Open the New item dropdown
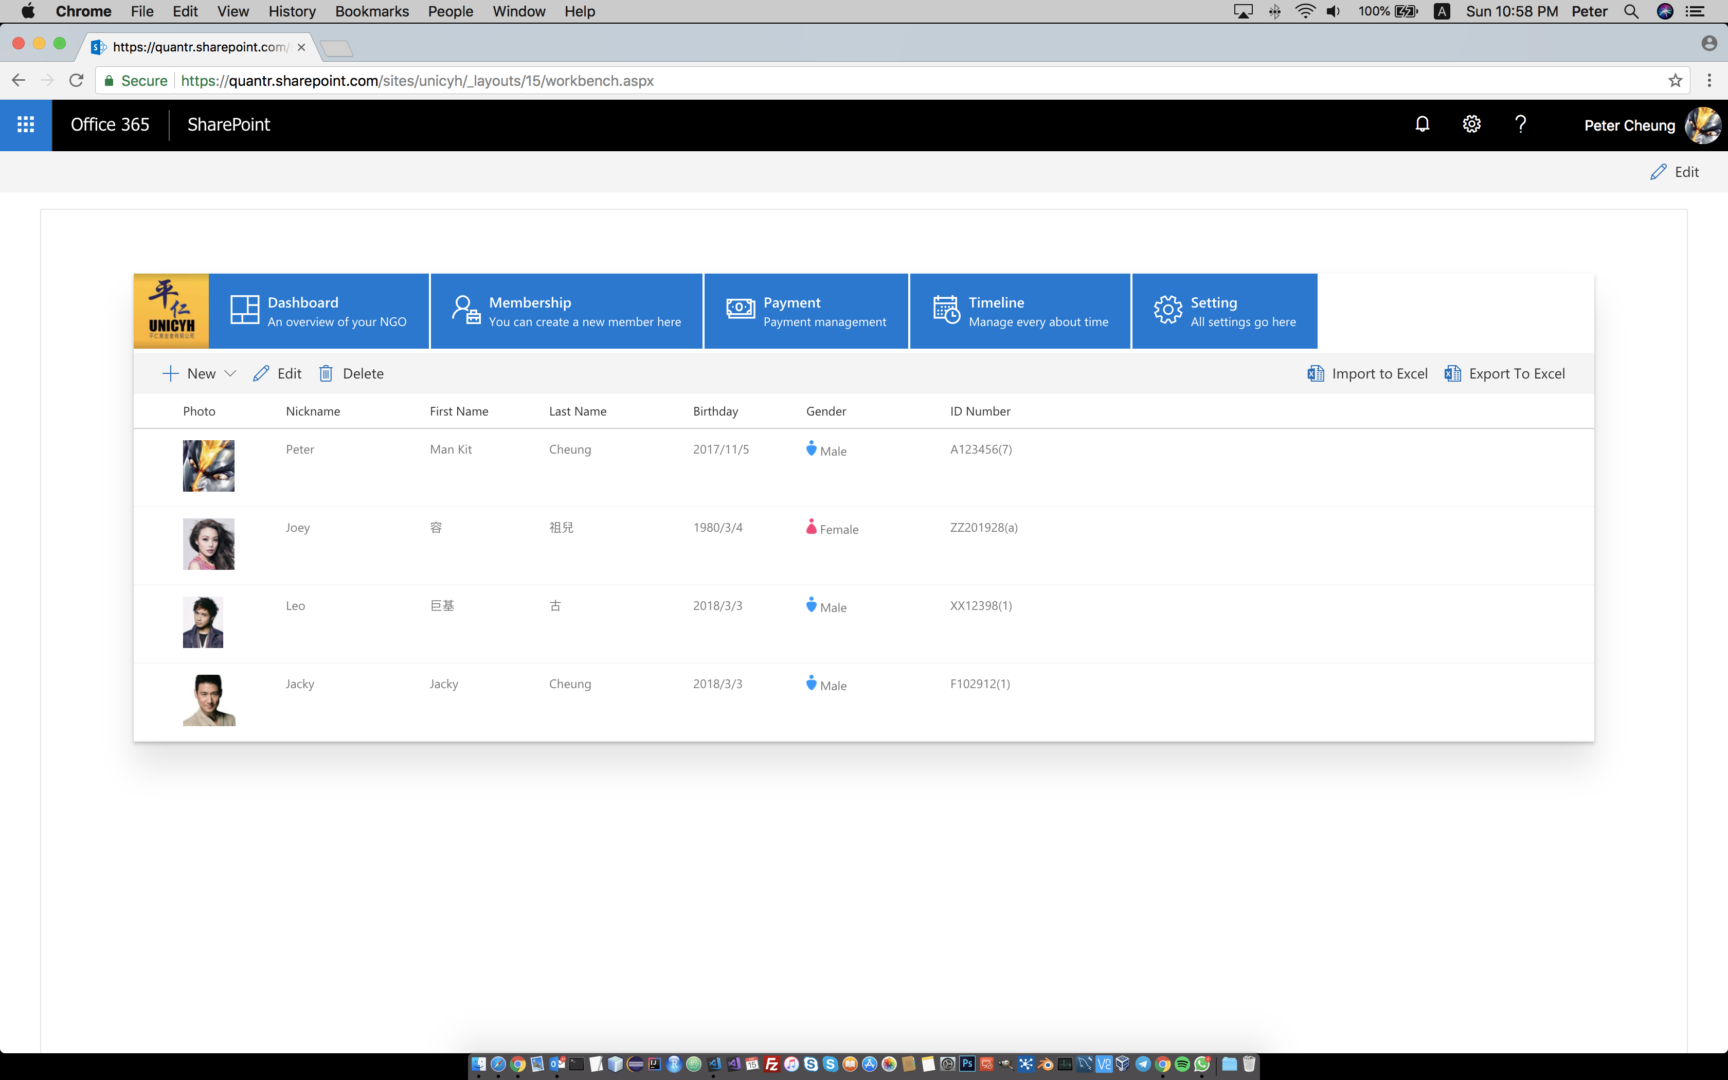Viewport: 1728px width, 1080px height. [232, 373]
